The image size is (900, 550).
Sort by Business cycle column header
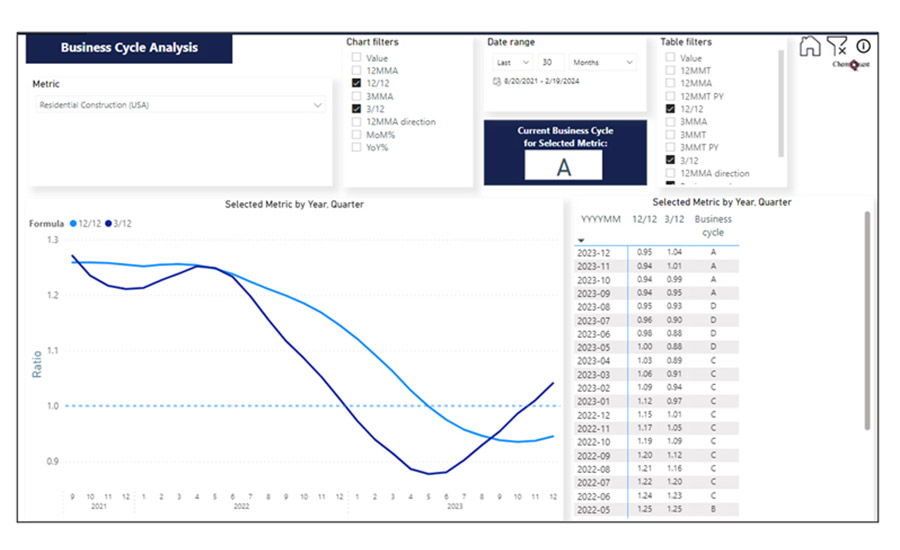coord(713,225)
